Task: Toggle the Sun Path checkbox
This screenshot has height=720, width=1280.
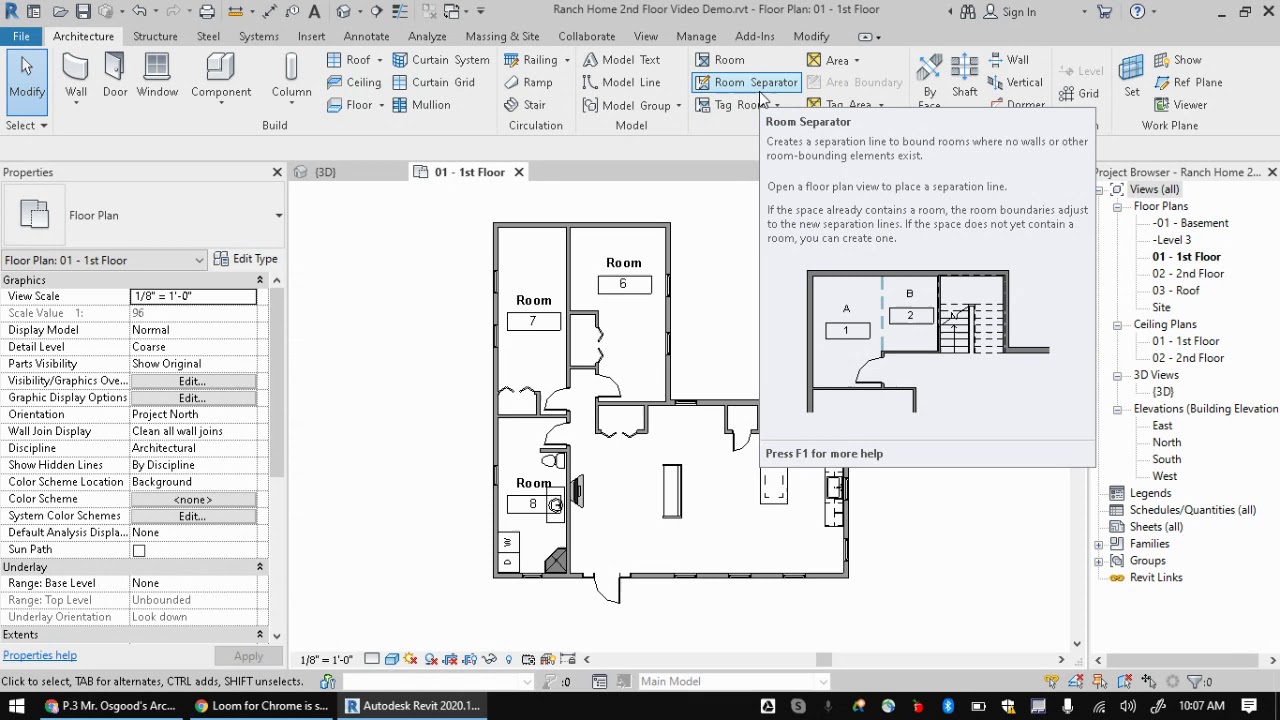Action: [x=139, y=550]
